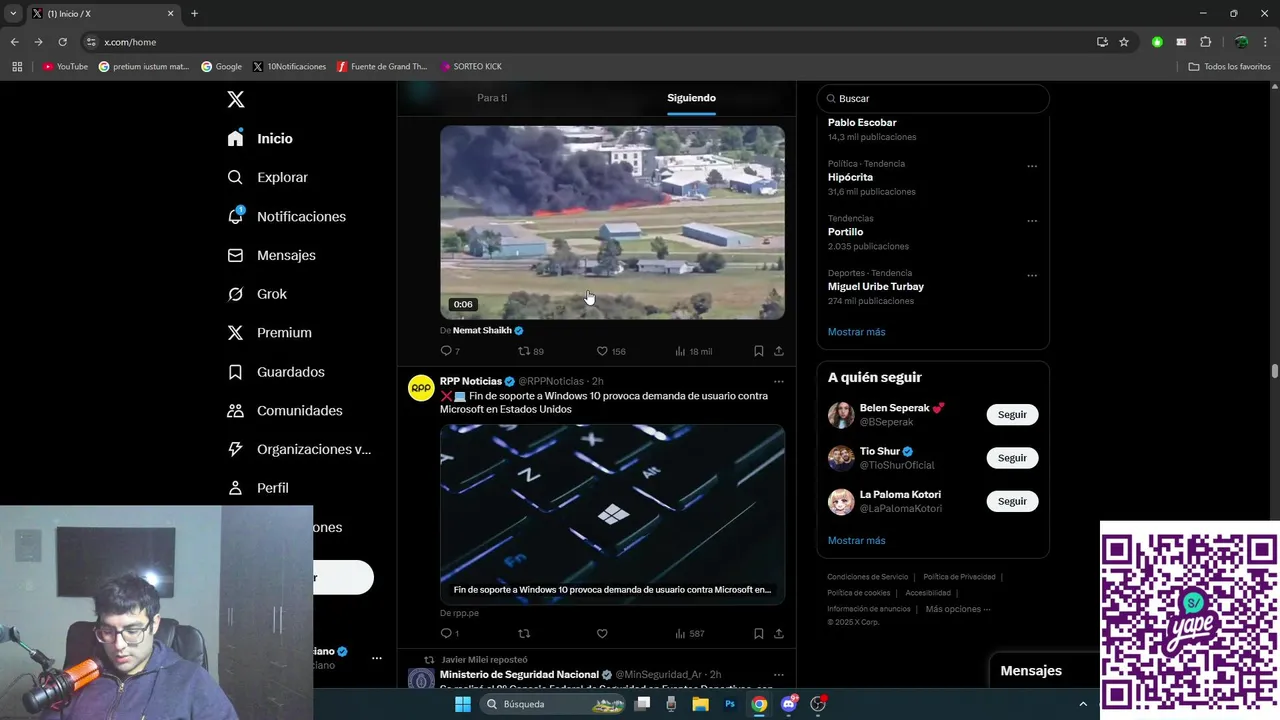Repost the fire video post with 89 reposts

(x=530, y=351)
